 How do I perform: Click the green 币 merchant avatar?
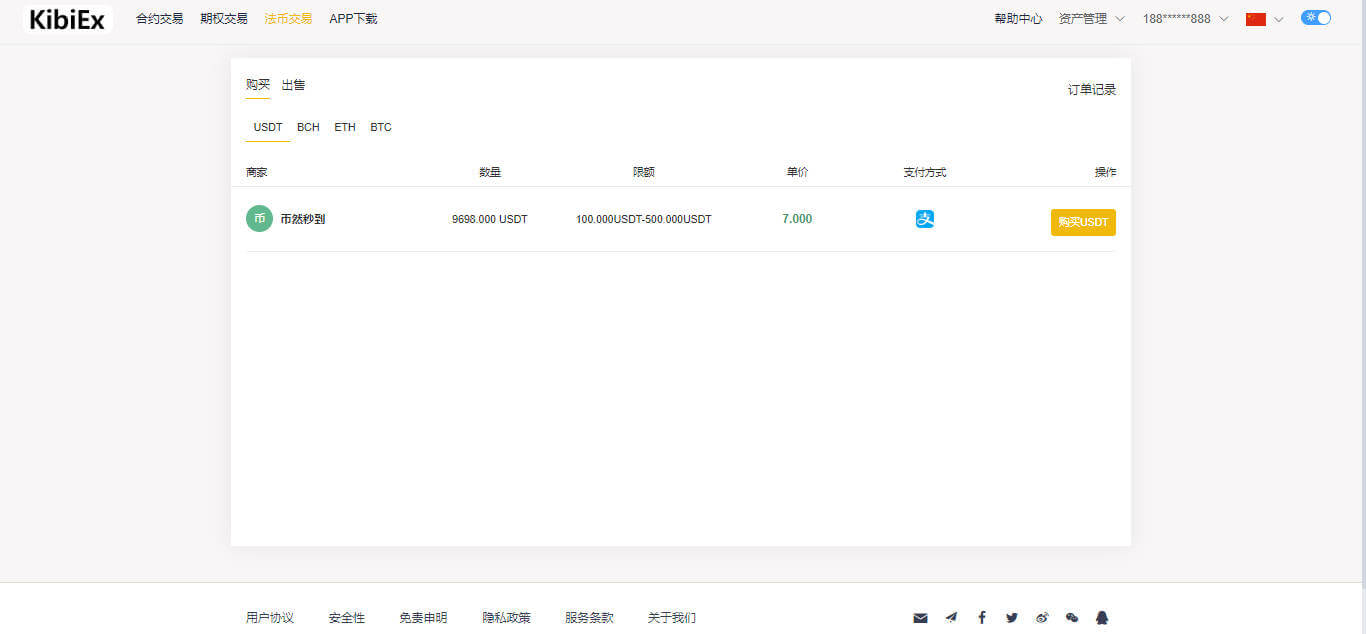tap(259, 218)
